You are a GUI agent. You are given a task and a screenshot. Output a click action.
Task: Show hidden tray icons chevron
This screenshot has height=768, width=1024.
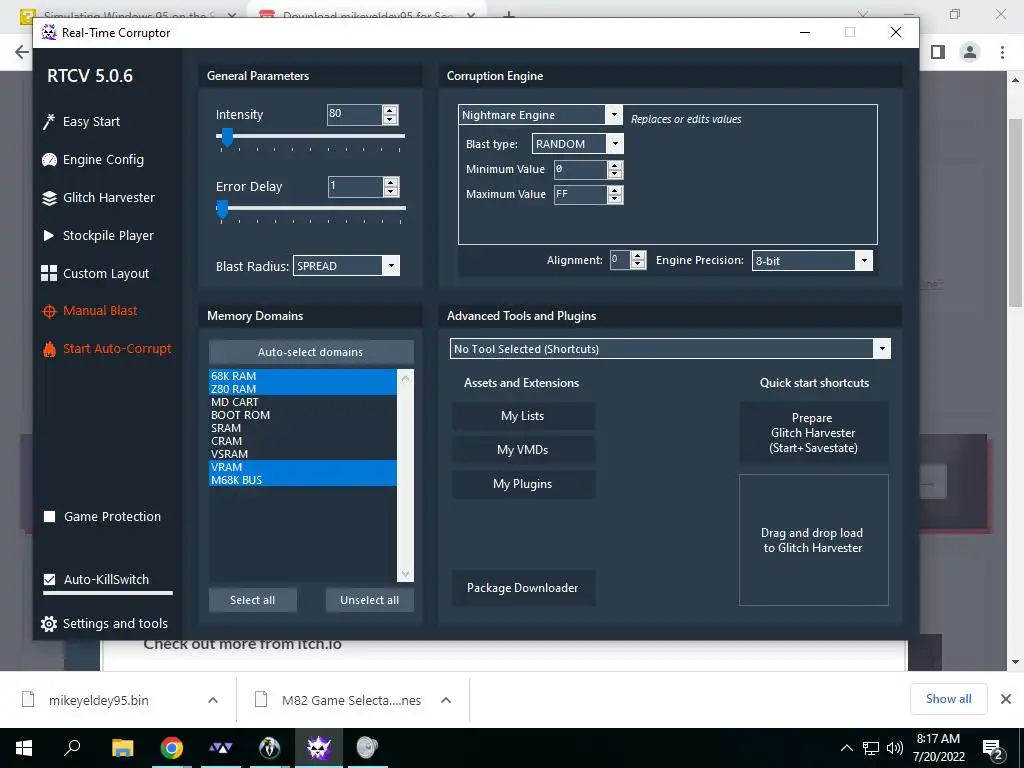click(846, 748)
